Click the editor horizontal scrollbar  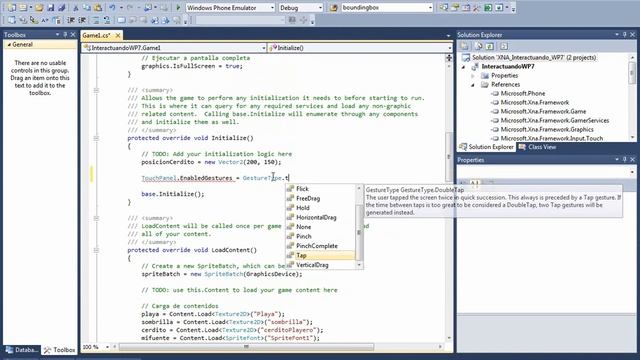(246, 347)
